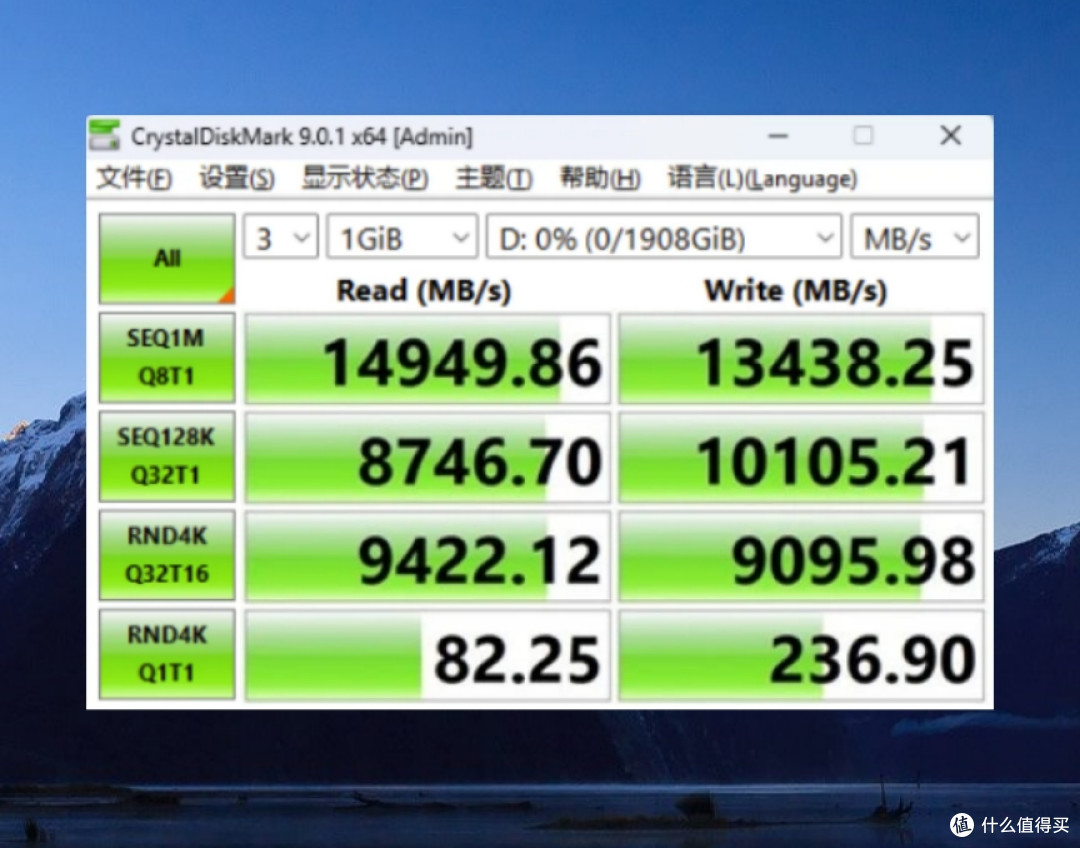Open the 语言(L)(Language) menu
The width and height of the screenshot is (1080, 848).
762,178
